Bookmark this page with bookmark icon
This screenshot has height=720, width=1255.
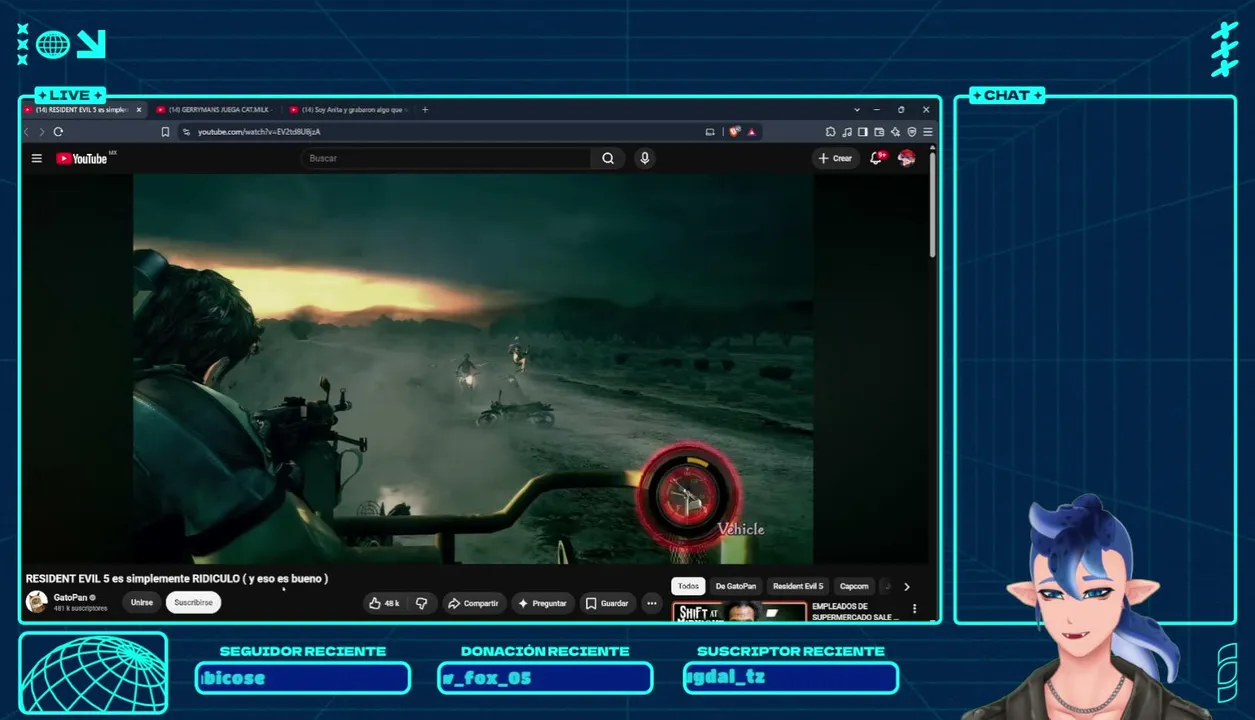165,132
